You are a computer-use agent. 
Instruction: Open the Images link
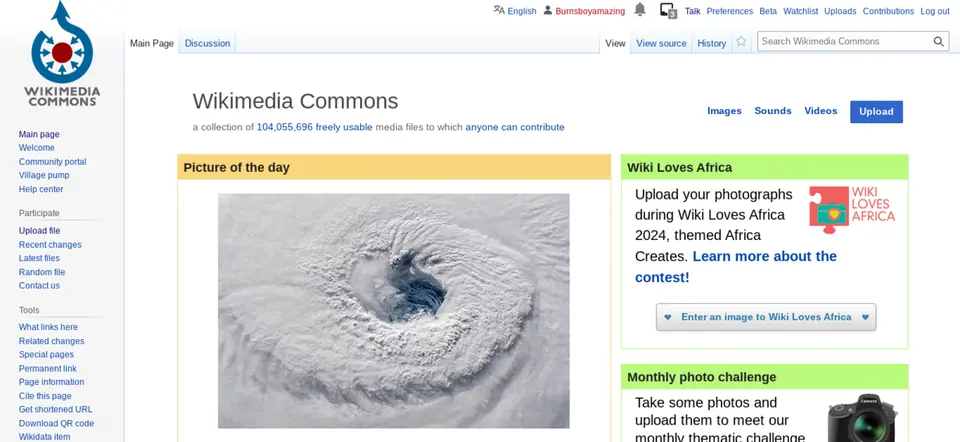coord(724,111)
